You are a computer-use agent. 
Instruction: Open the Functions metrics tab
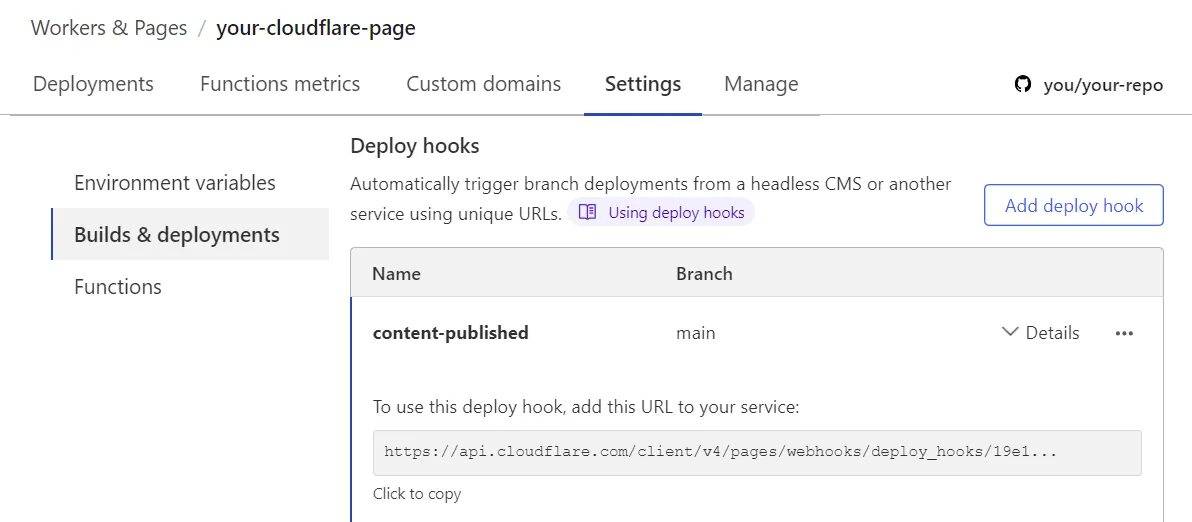(x=280, y=84)
